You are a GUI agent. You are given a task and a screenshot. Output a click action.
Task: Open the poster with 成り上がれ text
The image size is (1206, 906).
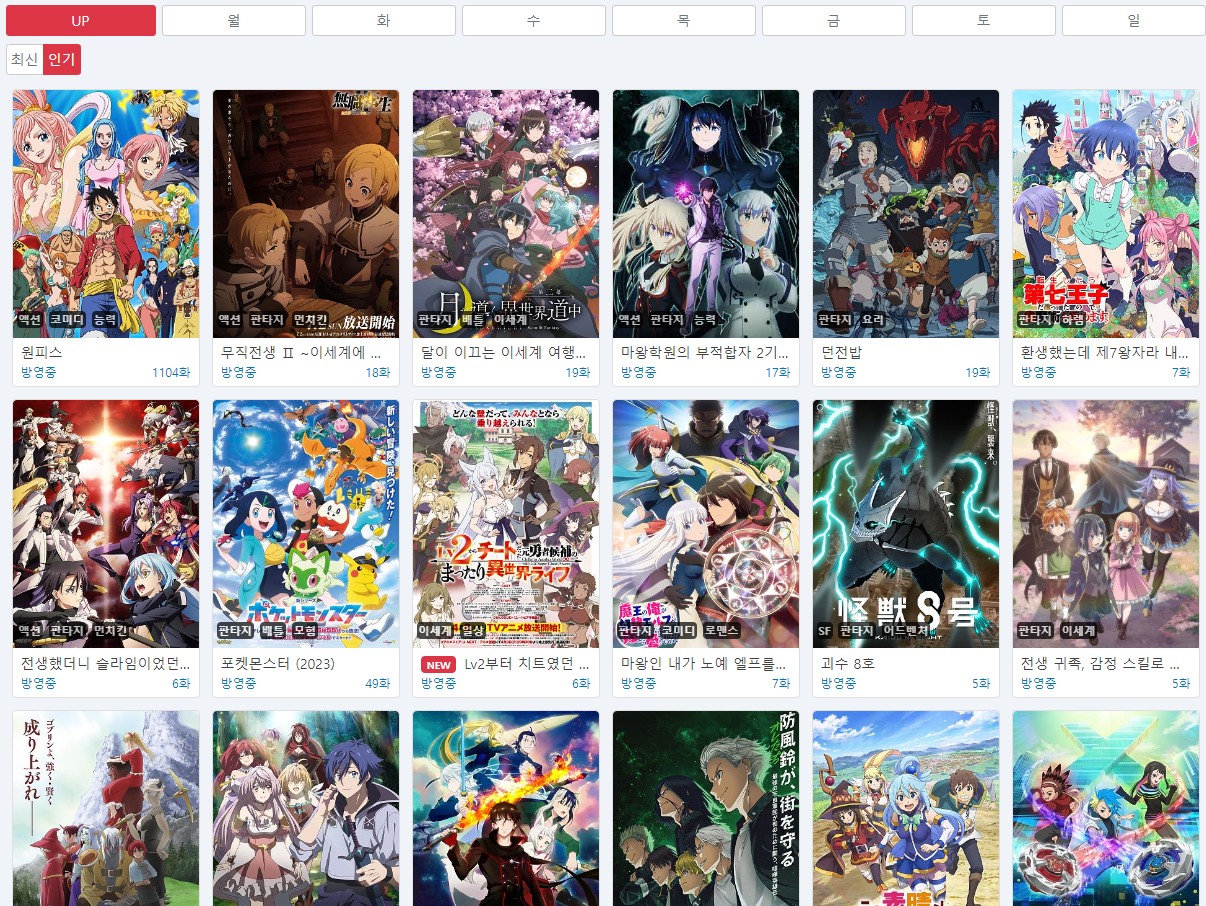coord(106,808)
